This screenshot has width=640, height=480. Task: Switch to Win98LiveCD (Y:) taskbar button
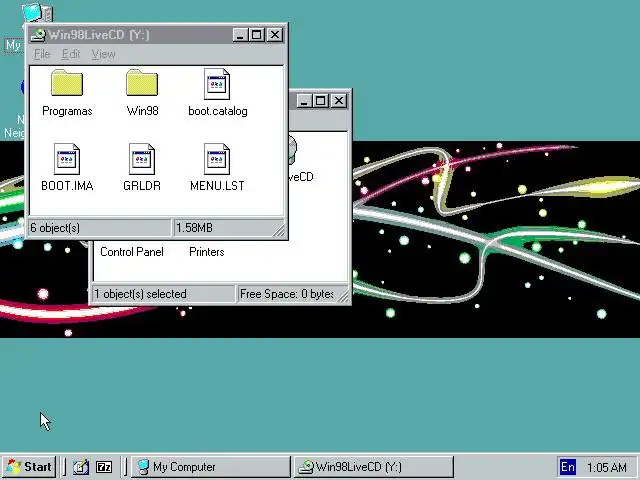373,467
